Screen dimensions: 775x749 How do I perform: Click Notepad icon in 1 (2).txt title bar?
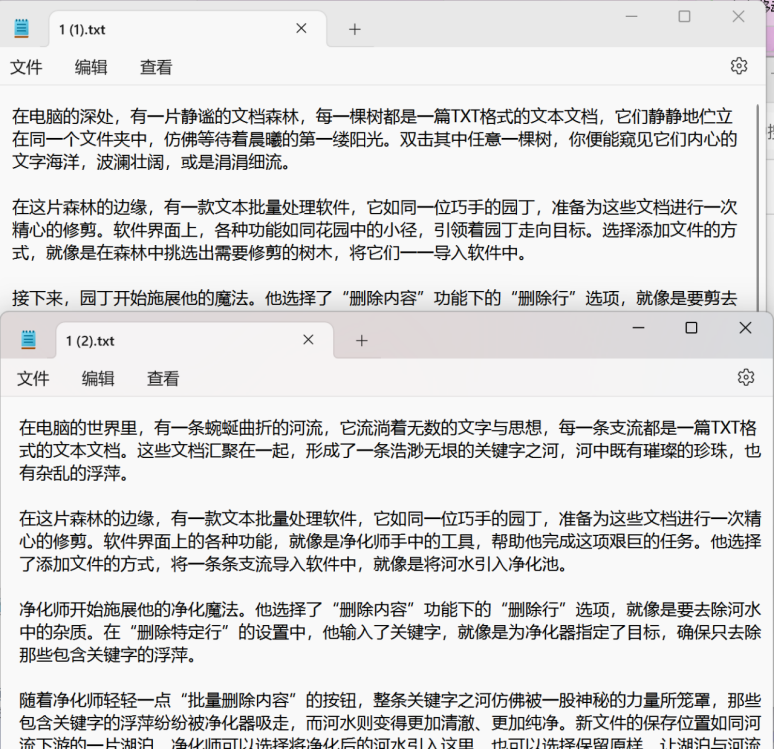pyautogui.click(x=29, y=341)
